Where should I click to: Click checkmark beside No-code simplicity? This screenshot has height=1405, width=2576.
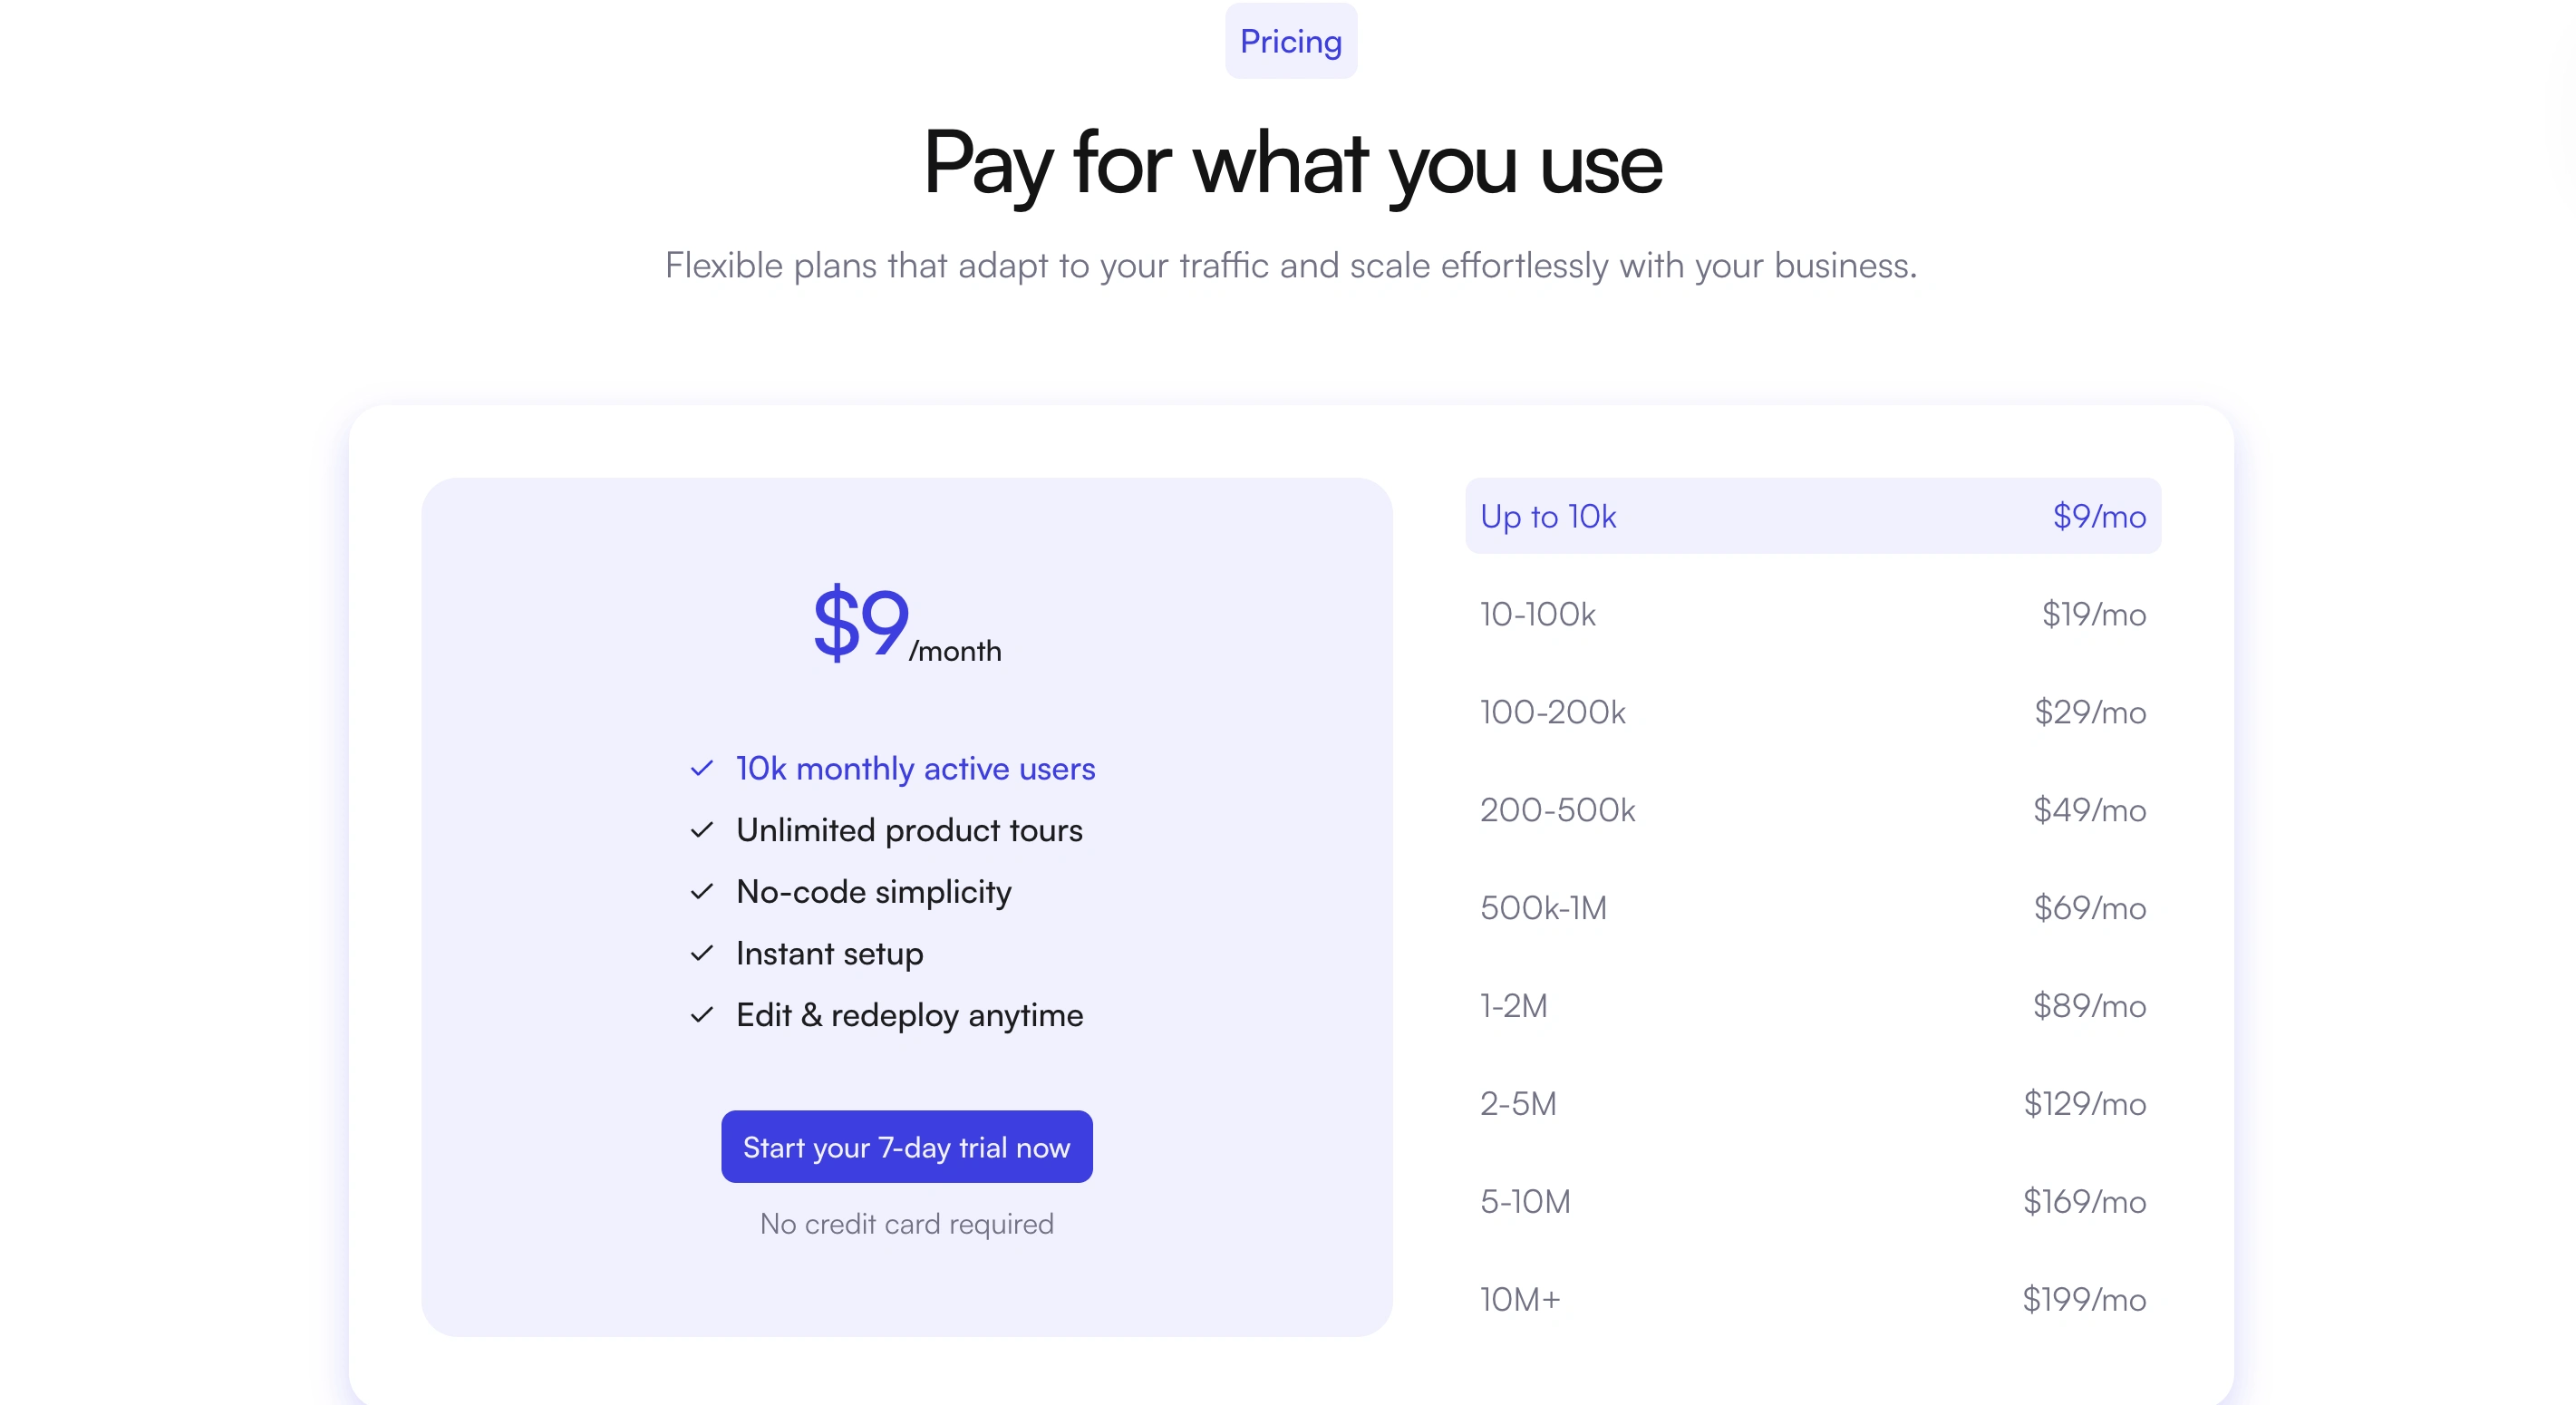tap(702, 891)
